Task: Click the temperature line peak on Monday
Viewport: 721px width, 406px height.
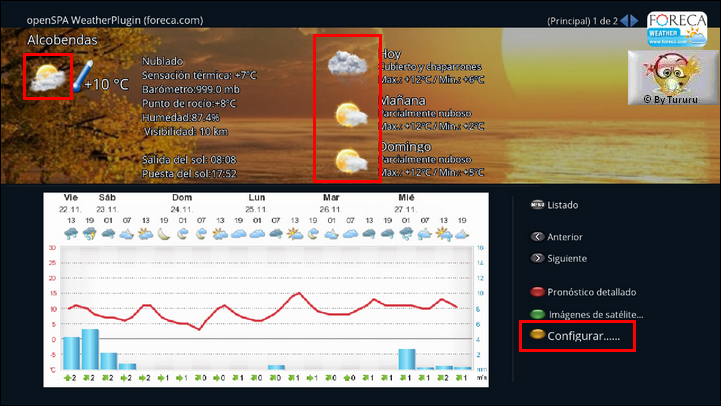Action: pos(299,293)
